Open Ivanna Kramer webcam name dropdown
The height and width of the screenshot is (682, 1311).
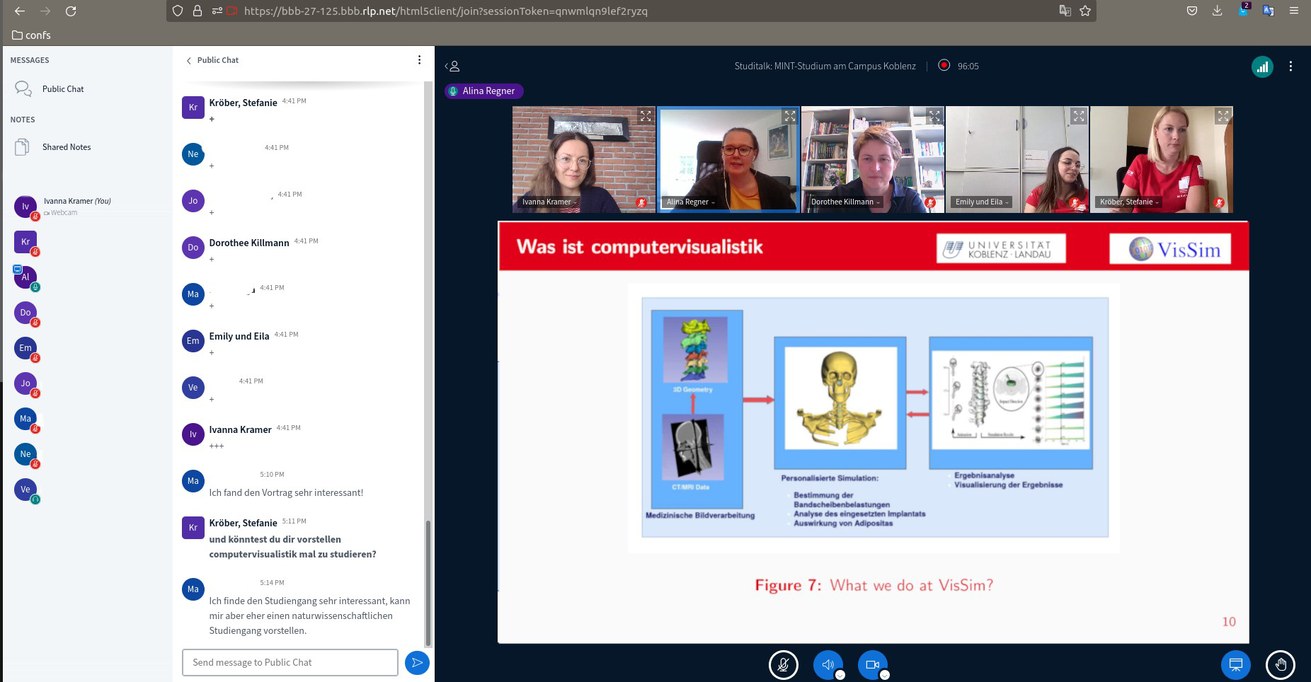(x=551, y=202)
